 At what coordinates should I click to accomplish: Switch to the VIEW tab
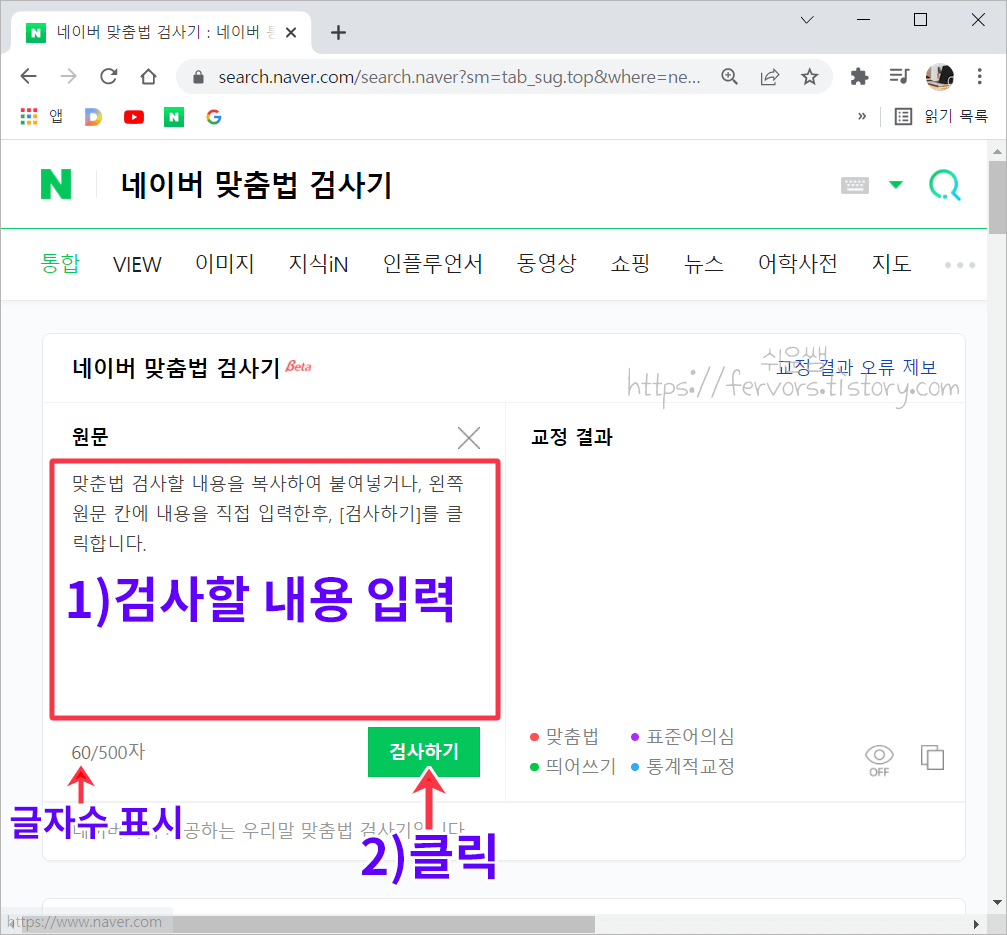click(137, 264)
